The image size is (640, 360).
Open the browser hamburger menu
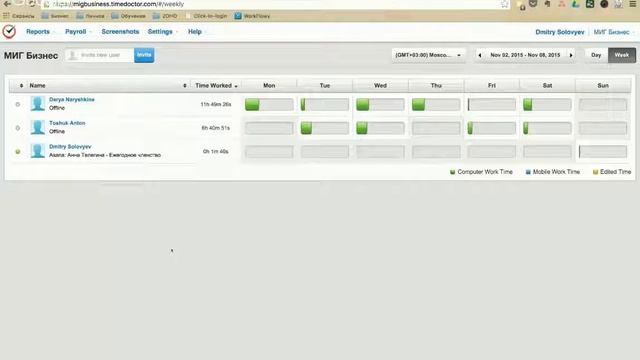632,4
